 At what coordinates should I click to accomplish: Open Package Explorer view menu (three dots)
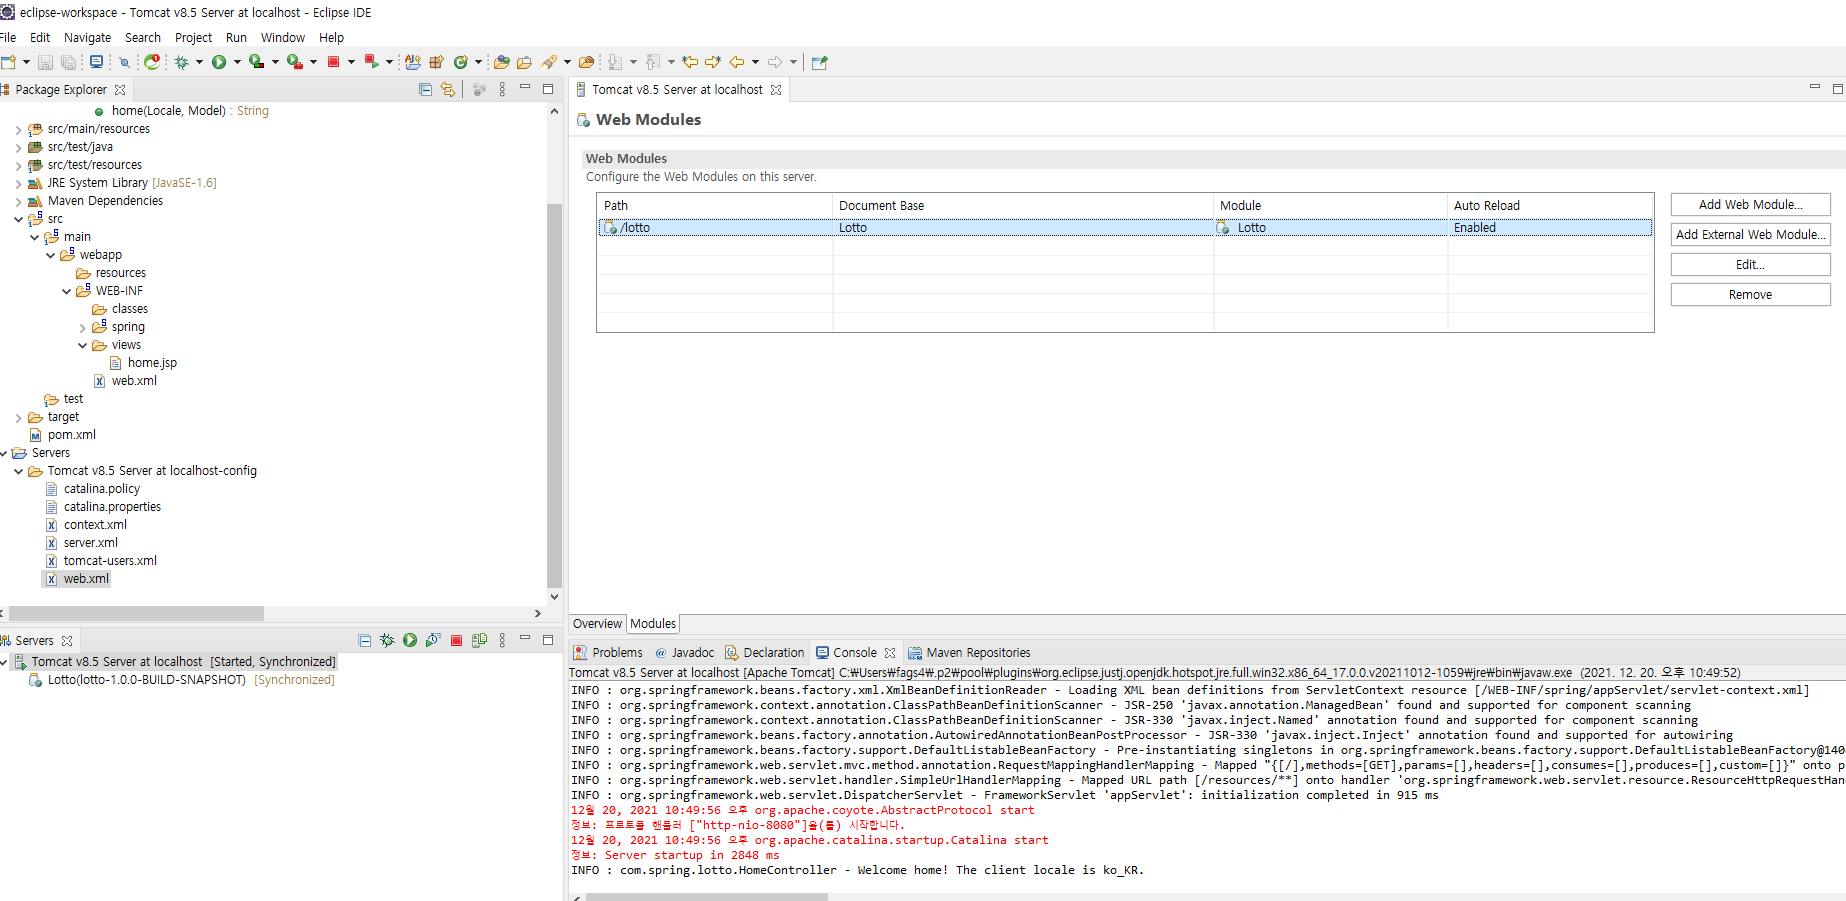(x=502, y=90)
